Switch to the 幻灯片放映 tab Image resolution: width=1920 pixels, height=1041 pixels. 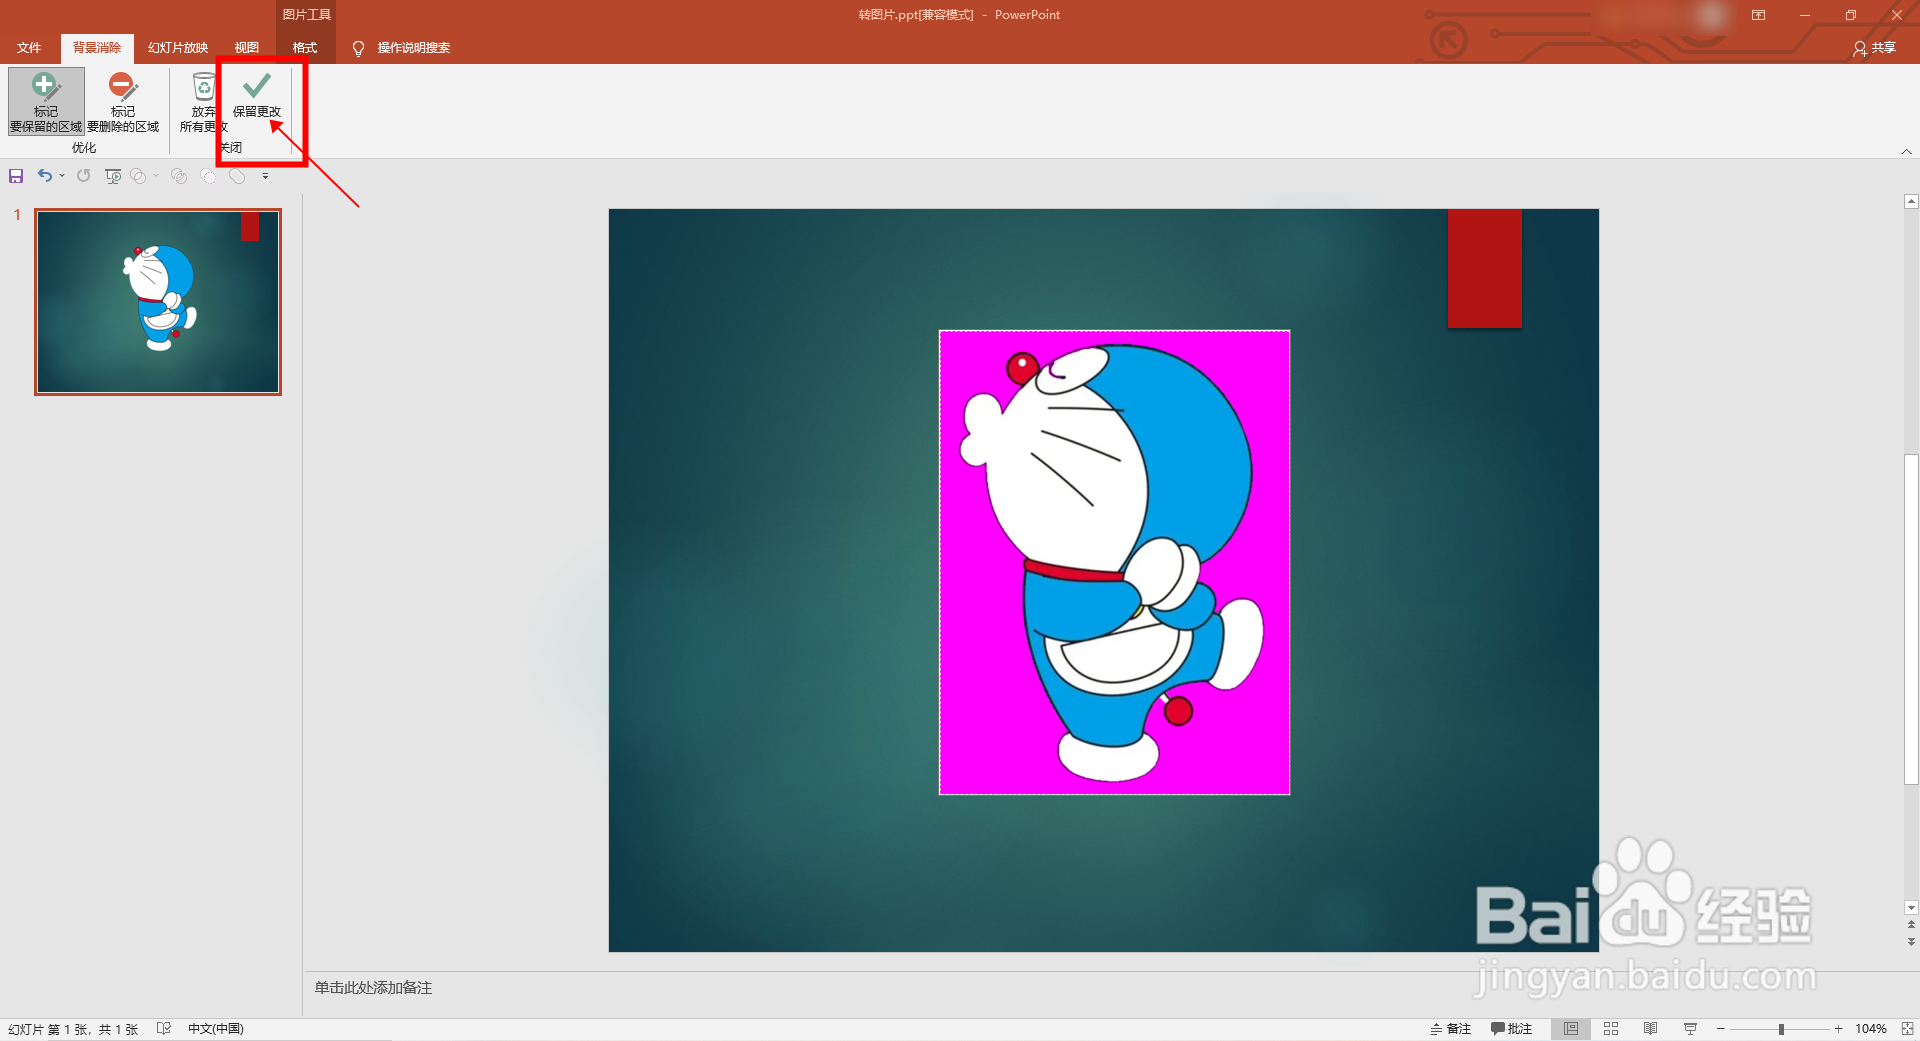tap(178, 48)
